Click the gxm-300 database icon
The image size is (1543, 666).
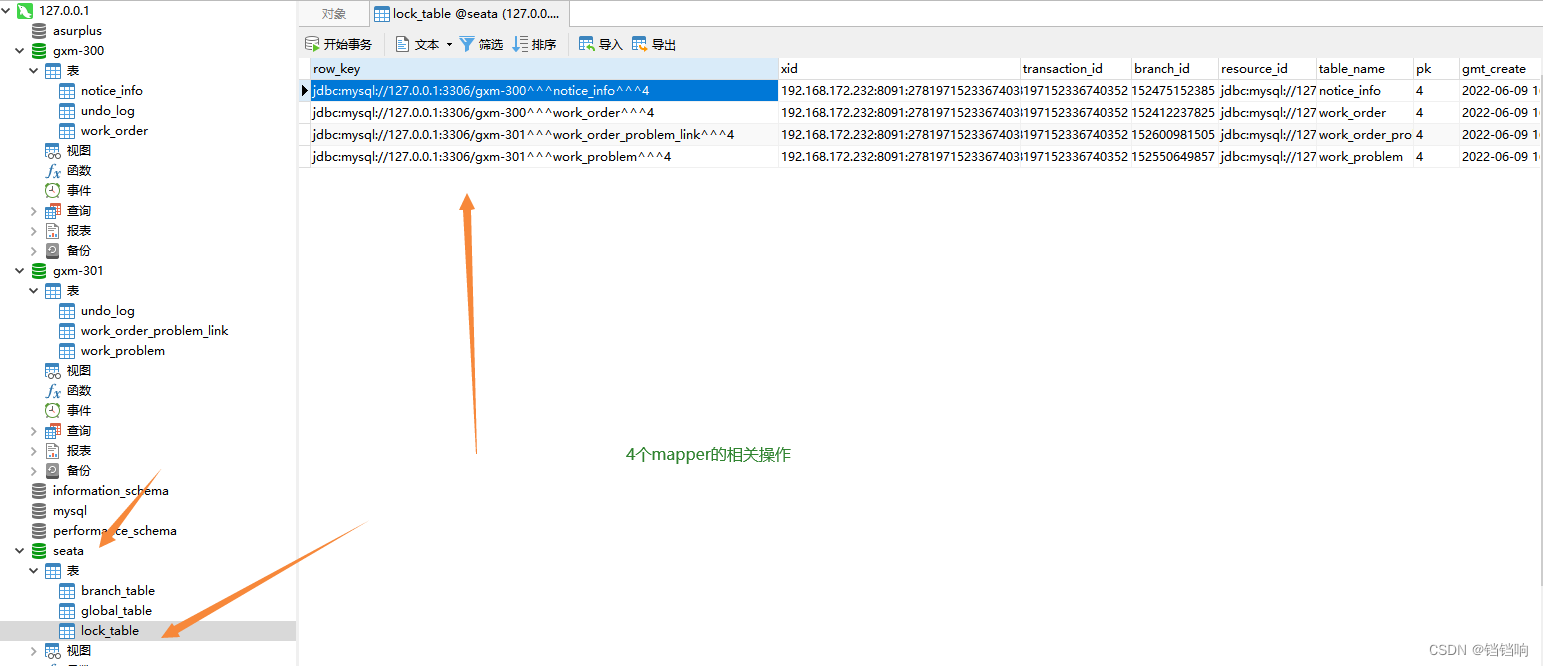click(x=39, y=51)
